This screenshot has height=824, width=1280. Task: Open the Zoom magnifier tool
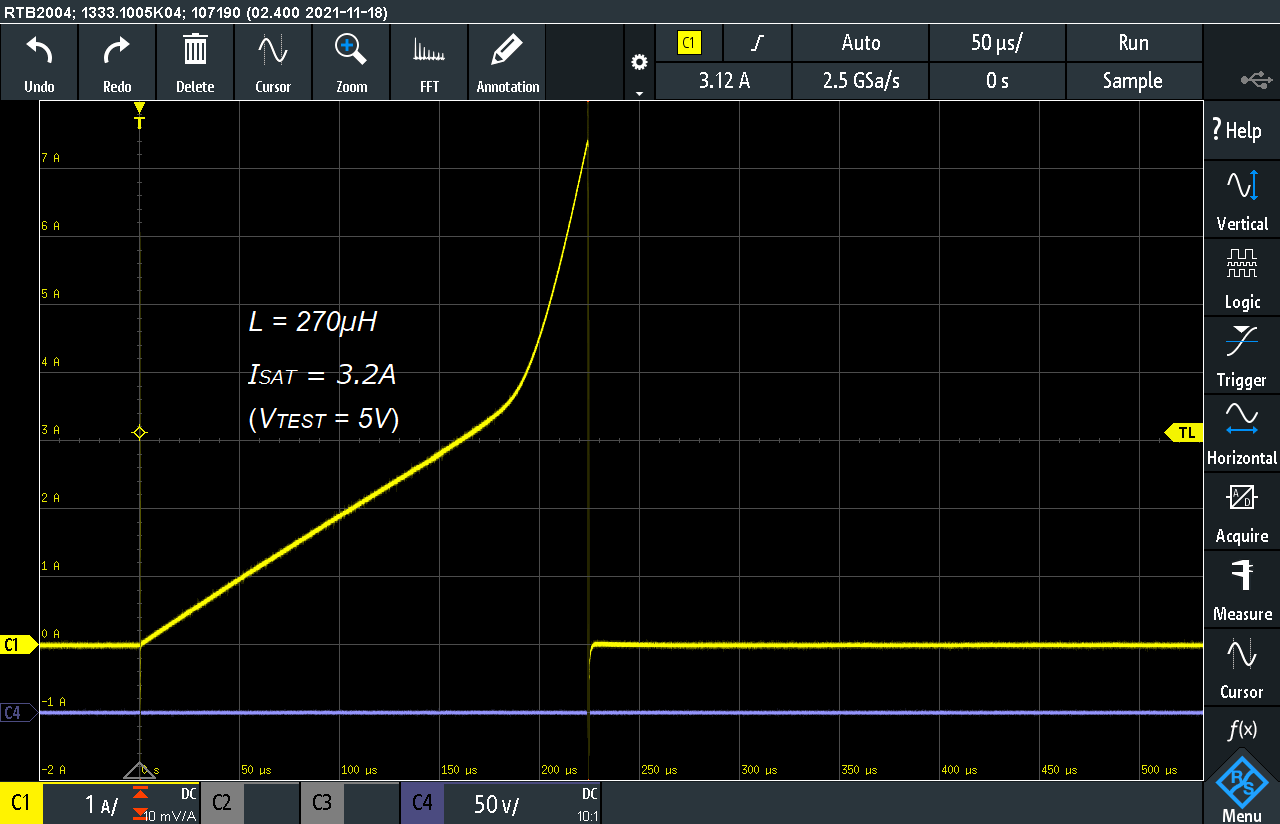click(x=351, y=50)
